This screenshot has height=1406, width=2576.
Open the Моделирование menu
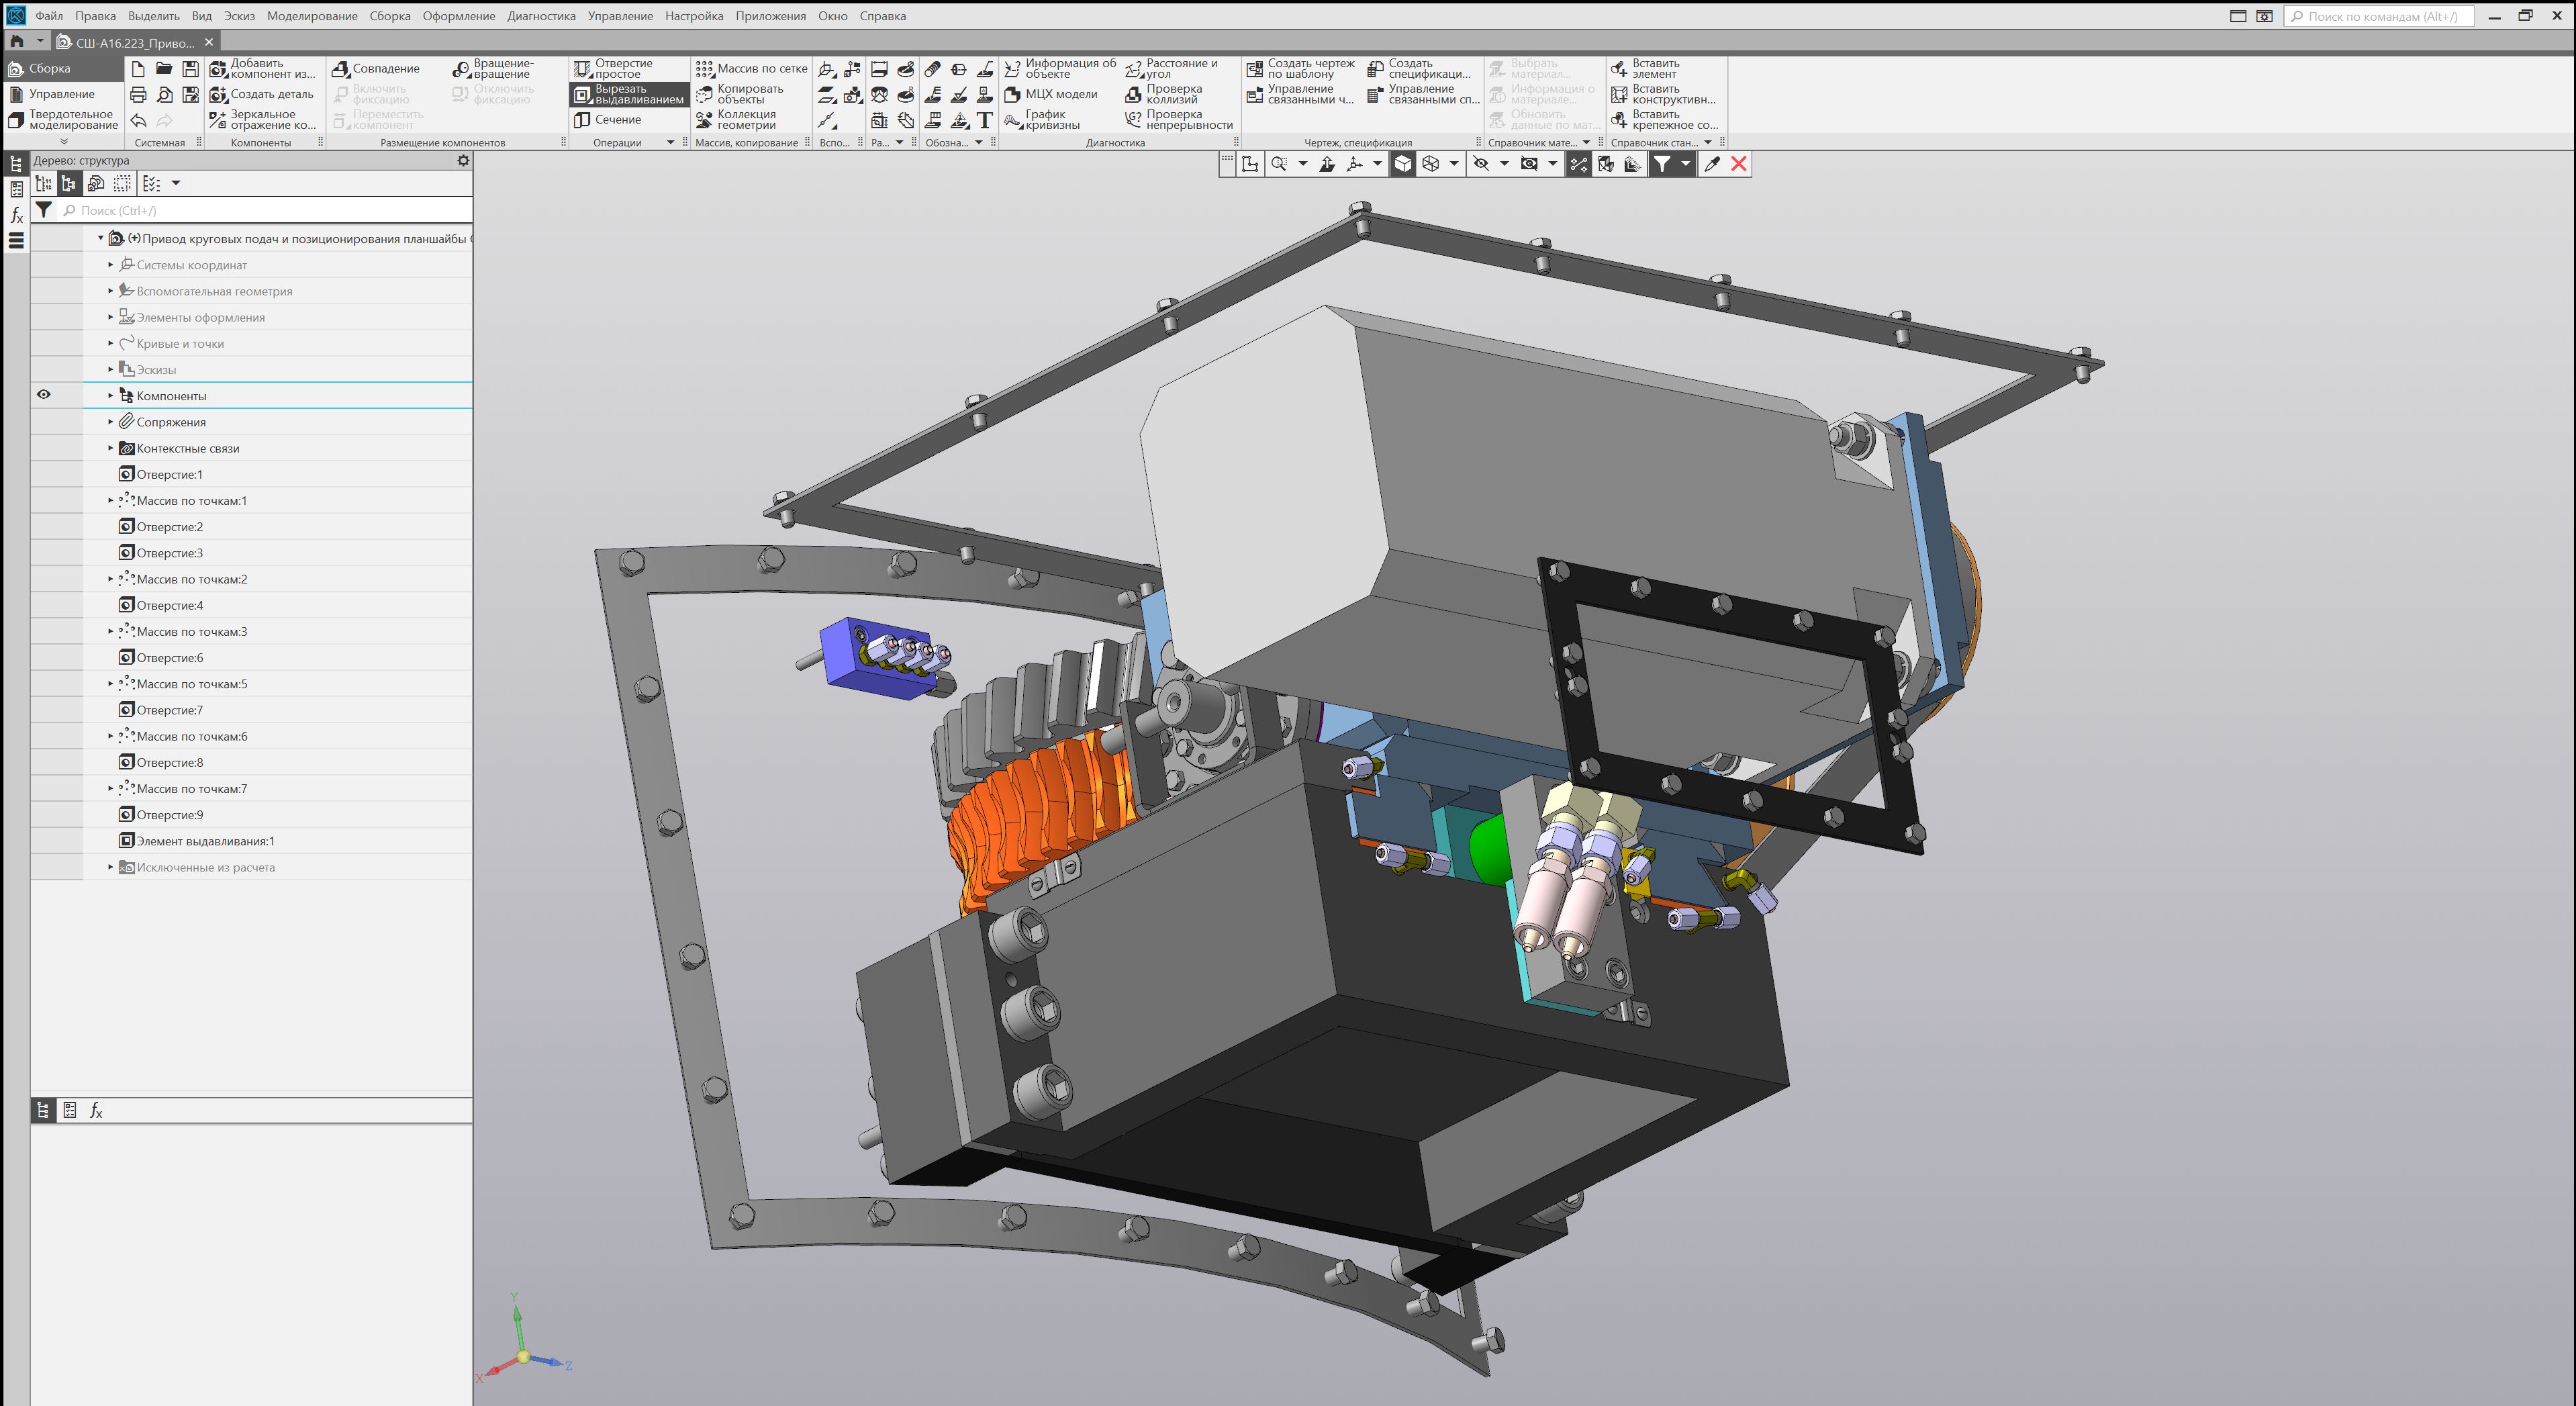click(312, 16)
